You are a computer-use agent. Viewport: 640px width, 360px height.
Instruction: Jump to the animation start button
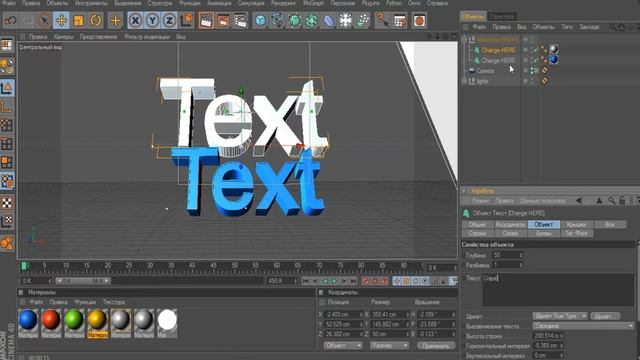[306, 281]
